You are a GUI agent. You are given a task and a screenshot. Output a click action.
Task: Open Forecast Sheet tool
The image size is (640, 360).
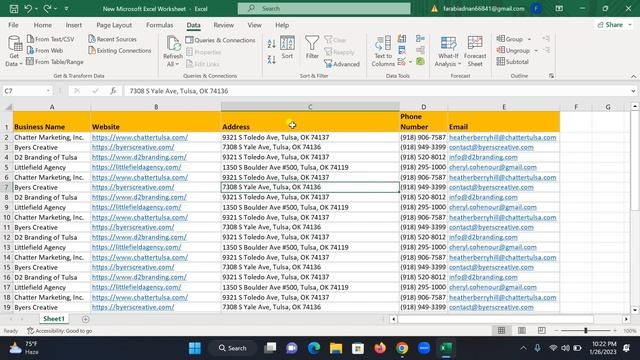point(475,51)
